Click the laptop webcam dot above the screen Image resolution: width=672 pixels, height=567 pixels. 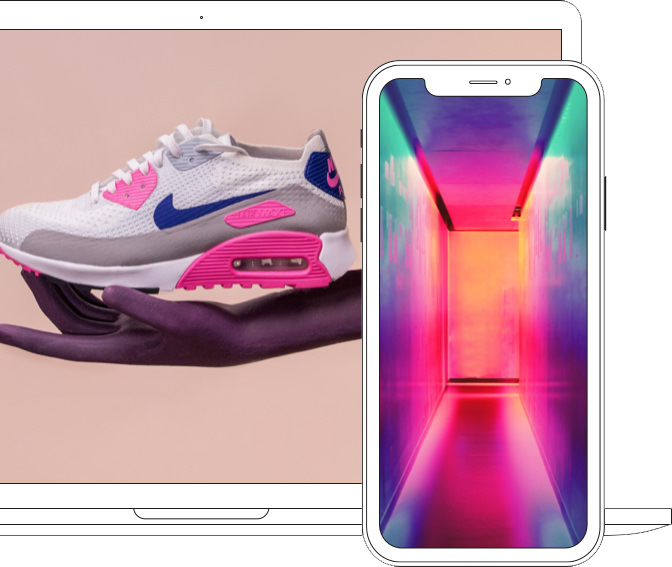point(201,17)
